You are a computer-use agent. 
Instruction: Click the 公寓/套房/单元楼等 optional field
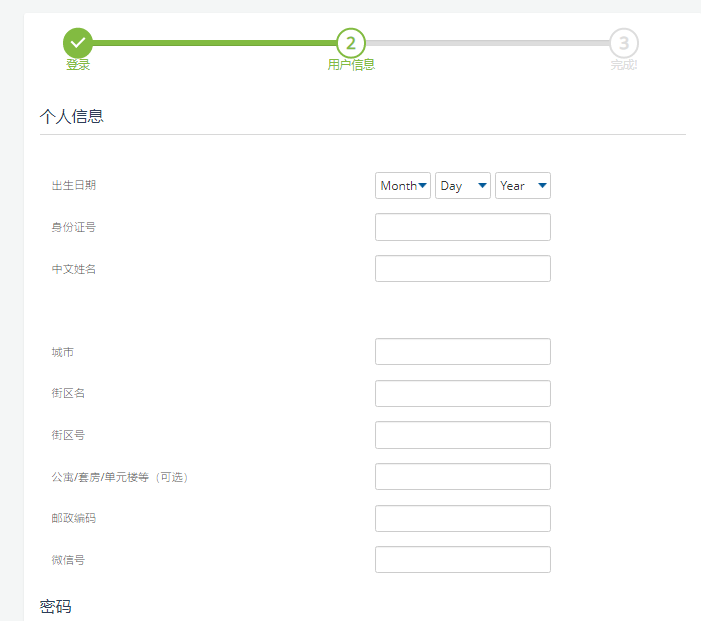point(462,477)
